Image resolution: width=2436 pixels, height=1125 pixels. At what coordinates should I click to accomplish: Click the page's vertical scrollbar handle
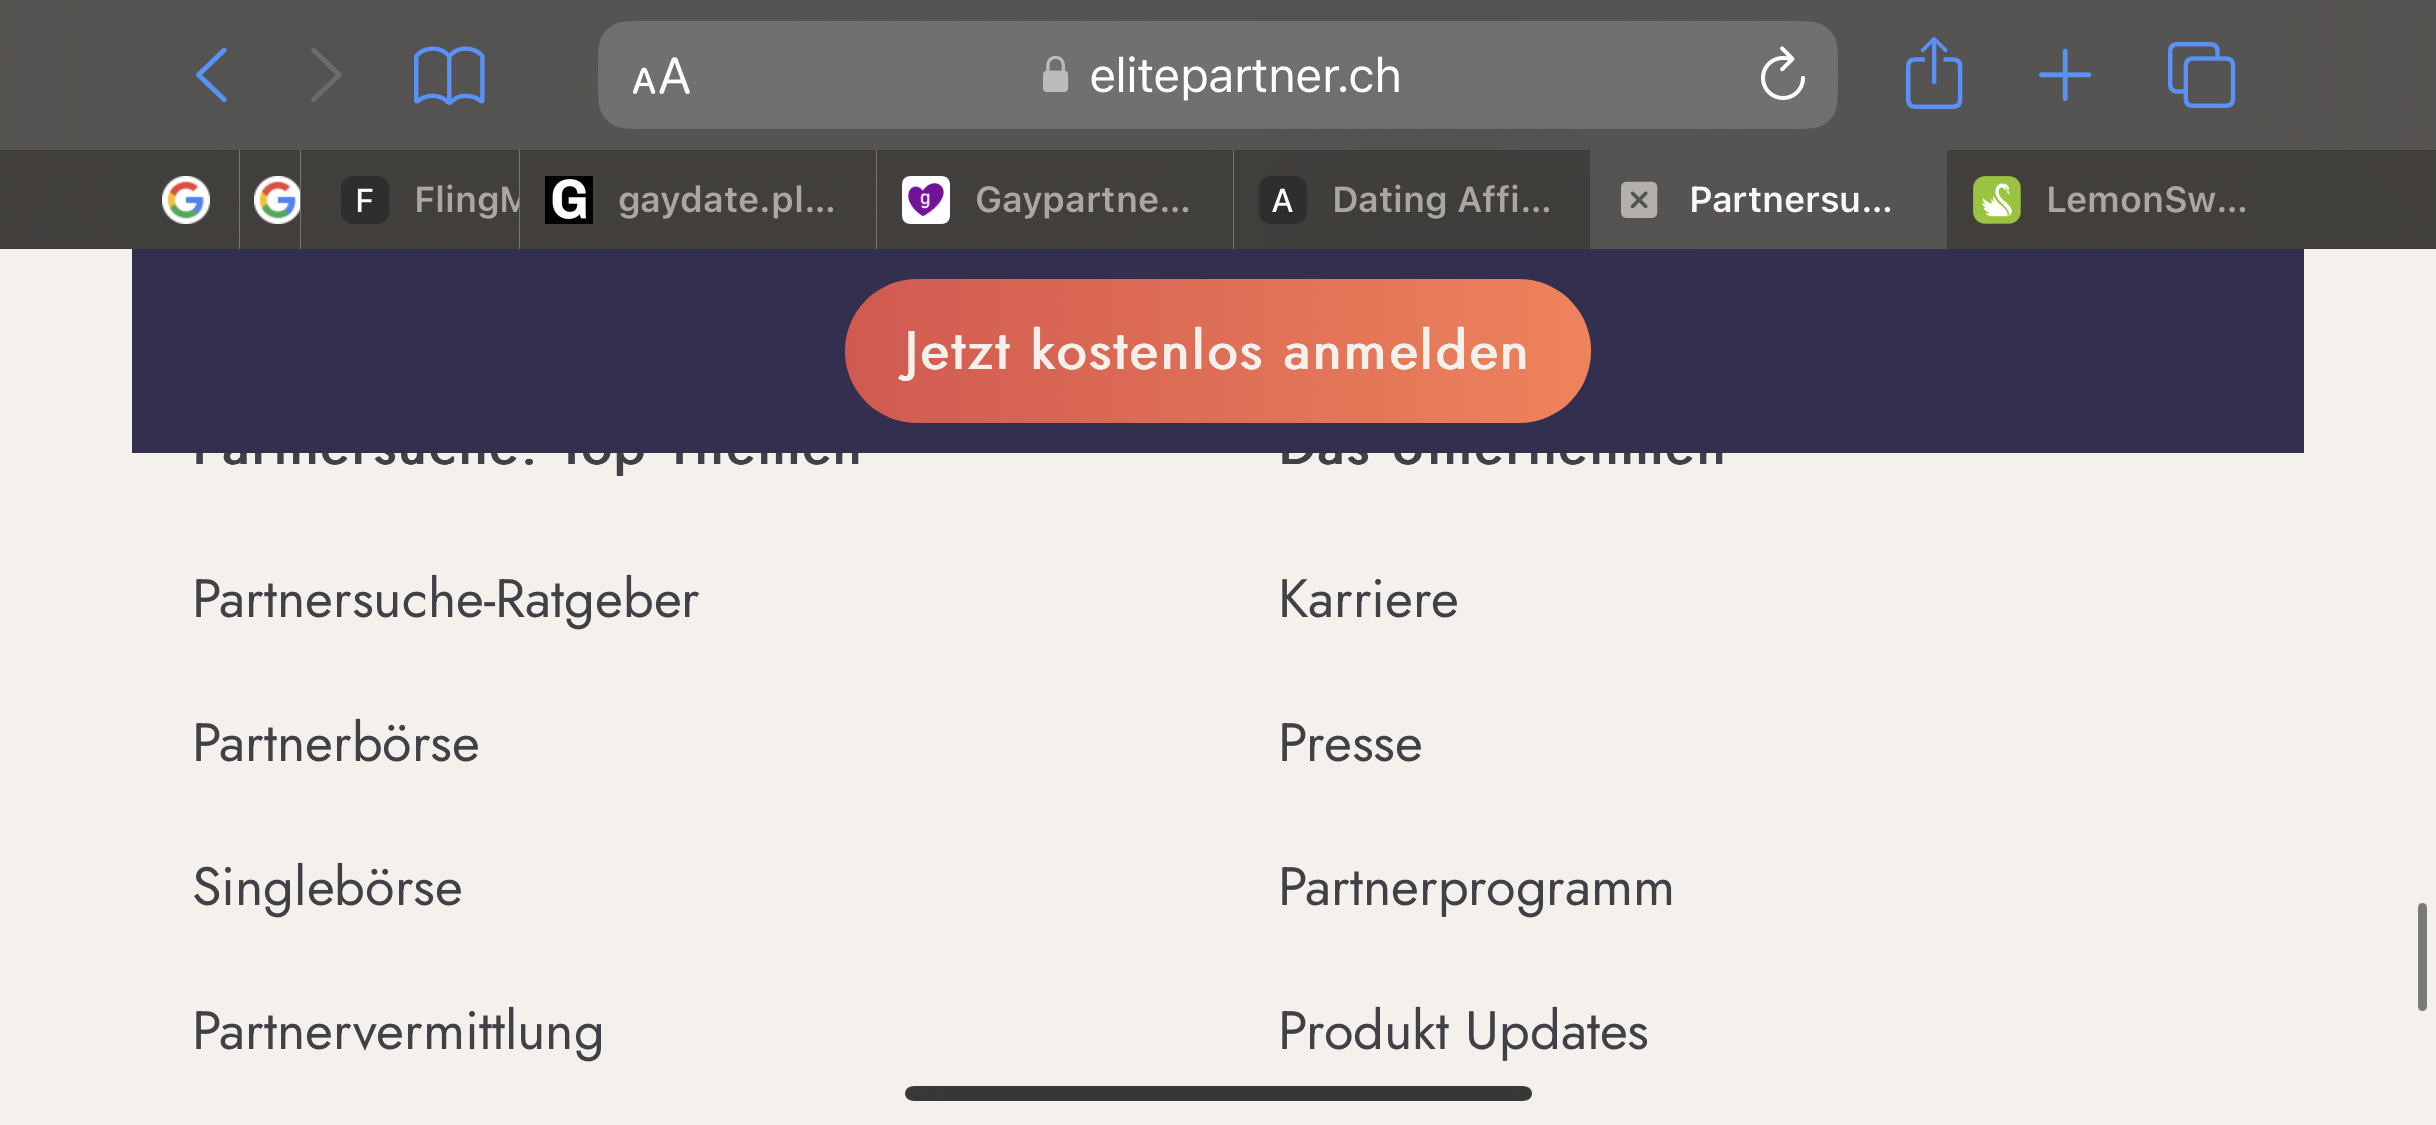pyautogui.click(x=2422, y=957)
